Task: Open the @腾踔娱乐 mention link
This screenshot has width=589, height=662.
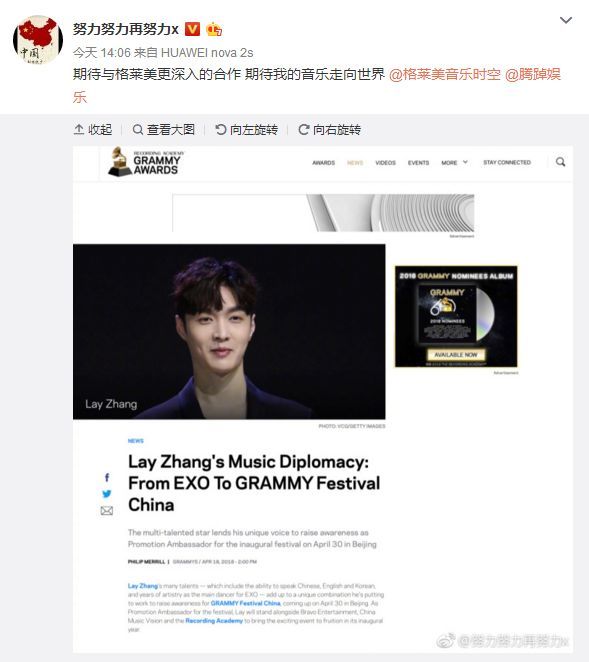Action: (x=317, y=86)
